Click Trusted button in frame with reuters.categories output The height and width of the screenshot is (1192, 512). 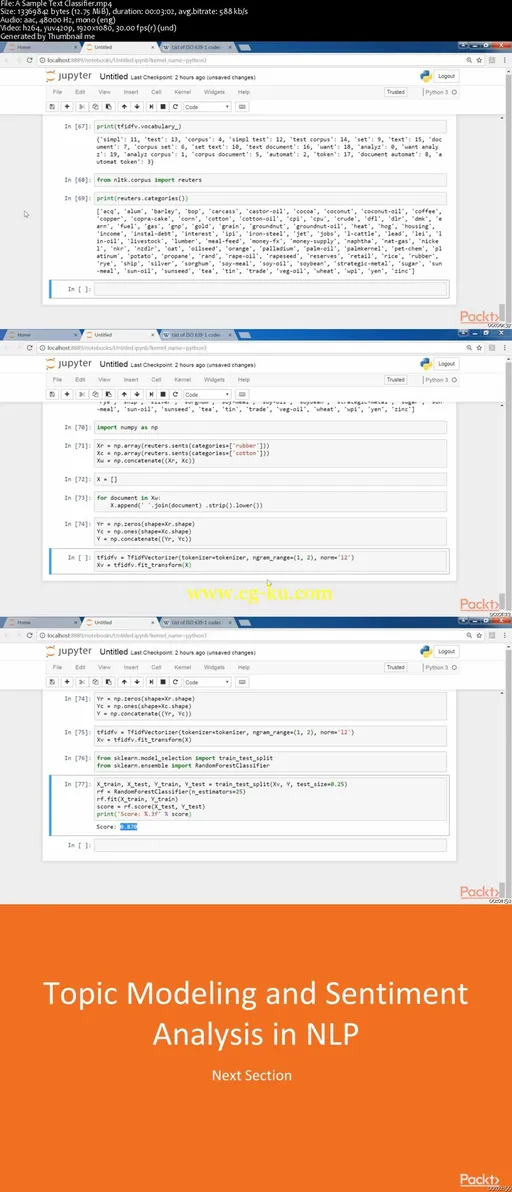[395, 92]
